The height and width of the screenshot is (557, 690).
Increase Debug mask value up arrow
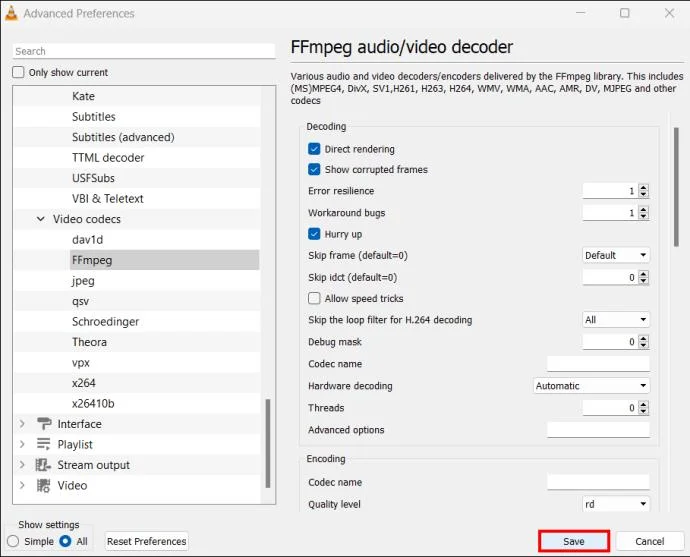643,338
